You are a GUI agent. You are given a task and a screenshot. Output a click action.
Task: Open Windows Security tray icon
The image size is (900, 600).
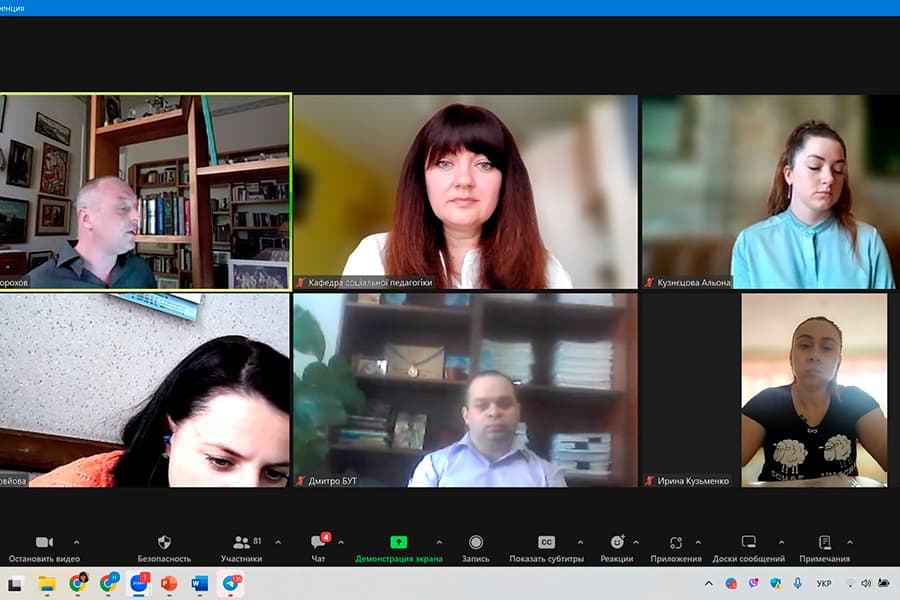[775, 583]
